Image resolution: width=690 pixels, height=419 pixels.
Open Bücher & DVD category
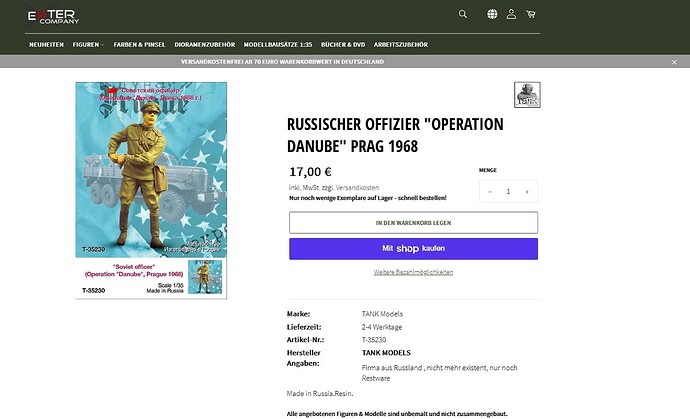point(343,44)
